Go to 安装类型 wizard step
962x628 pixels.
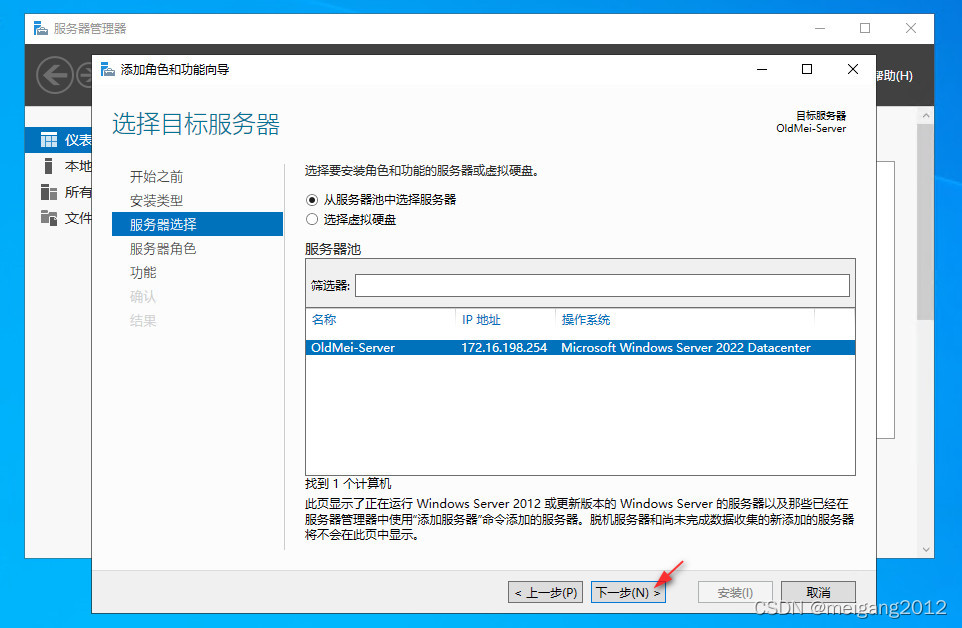pos(156,201)
